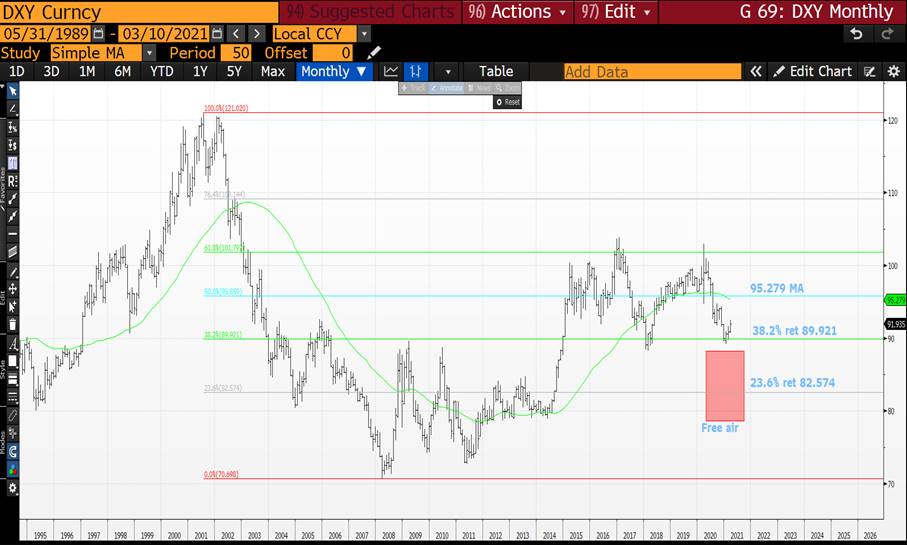This screenshot has height=545, width=907.
Task: Select the copy annotation pointer tool
Action: point(12,307)
